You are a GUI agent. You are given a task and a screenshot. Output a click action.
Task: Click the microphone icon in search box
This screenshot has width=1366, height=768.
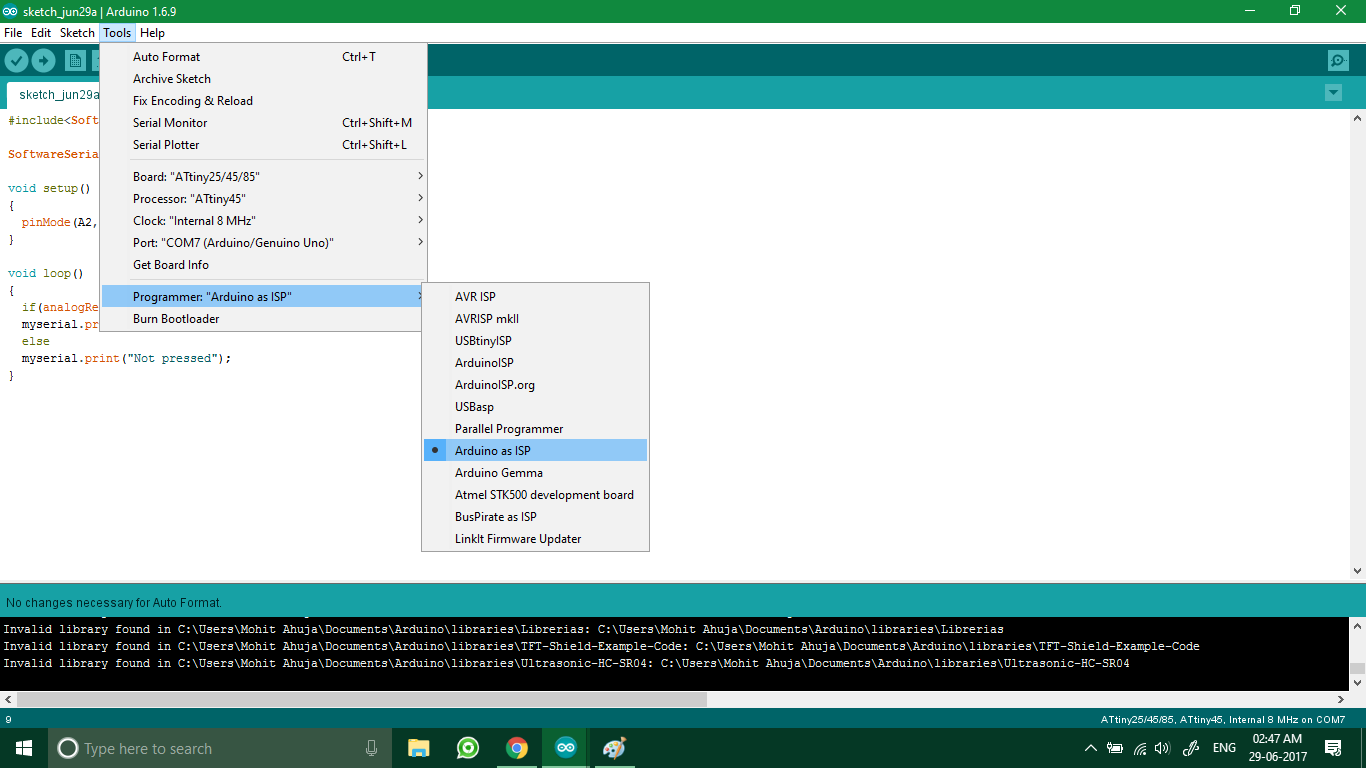(x=371, y=748)
